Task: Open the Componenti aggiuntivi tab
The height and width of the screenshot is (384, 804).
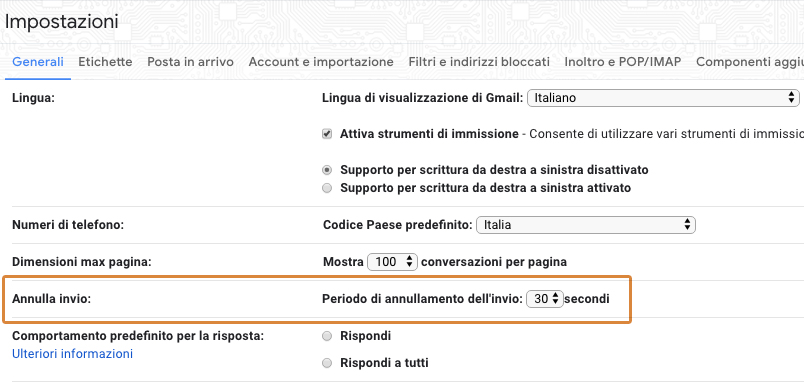Action: coord(750,62)
